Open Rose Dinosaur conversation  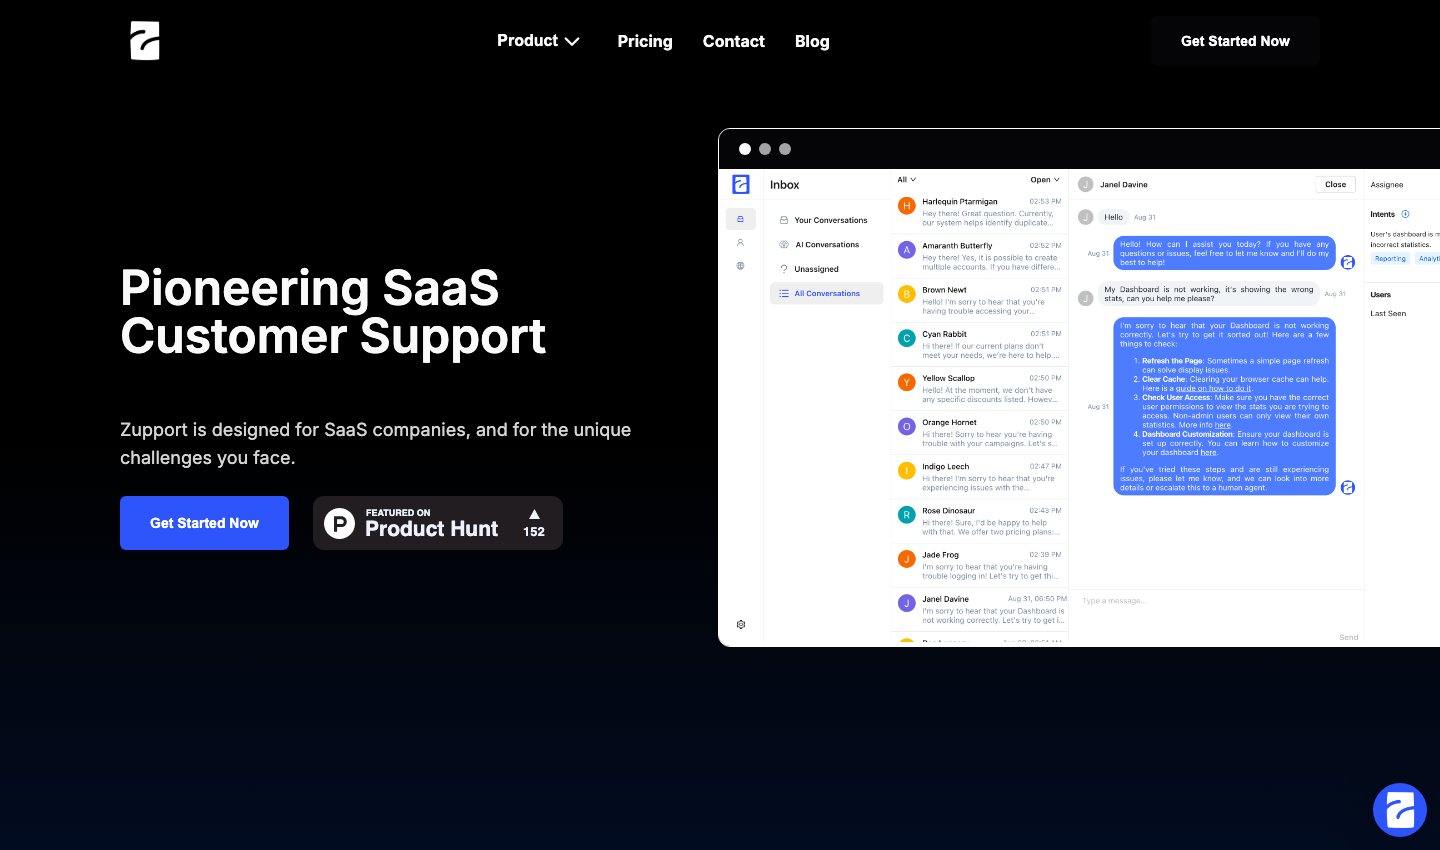coord(979,520)
